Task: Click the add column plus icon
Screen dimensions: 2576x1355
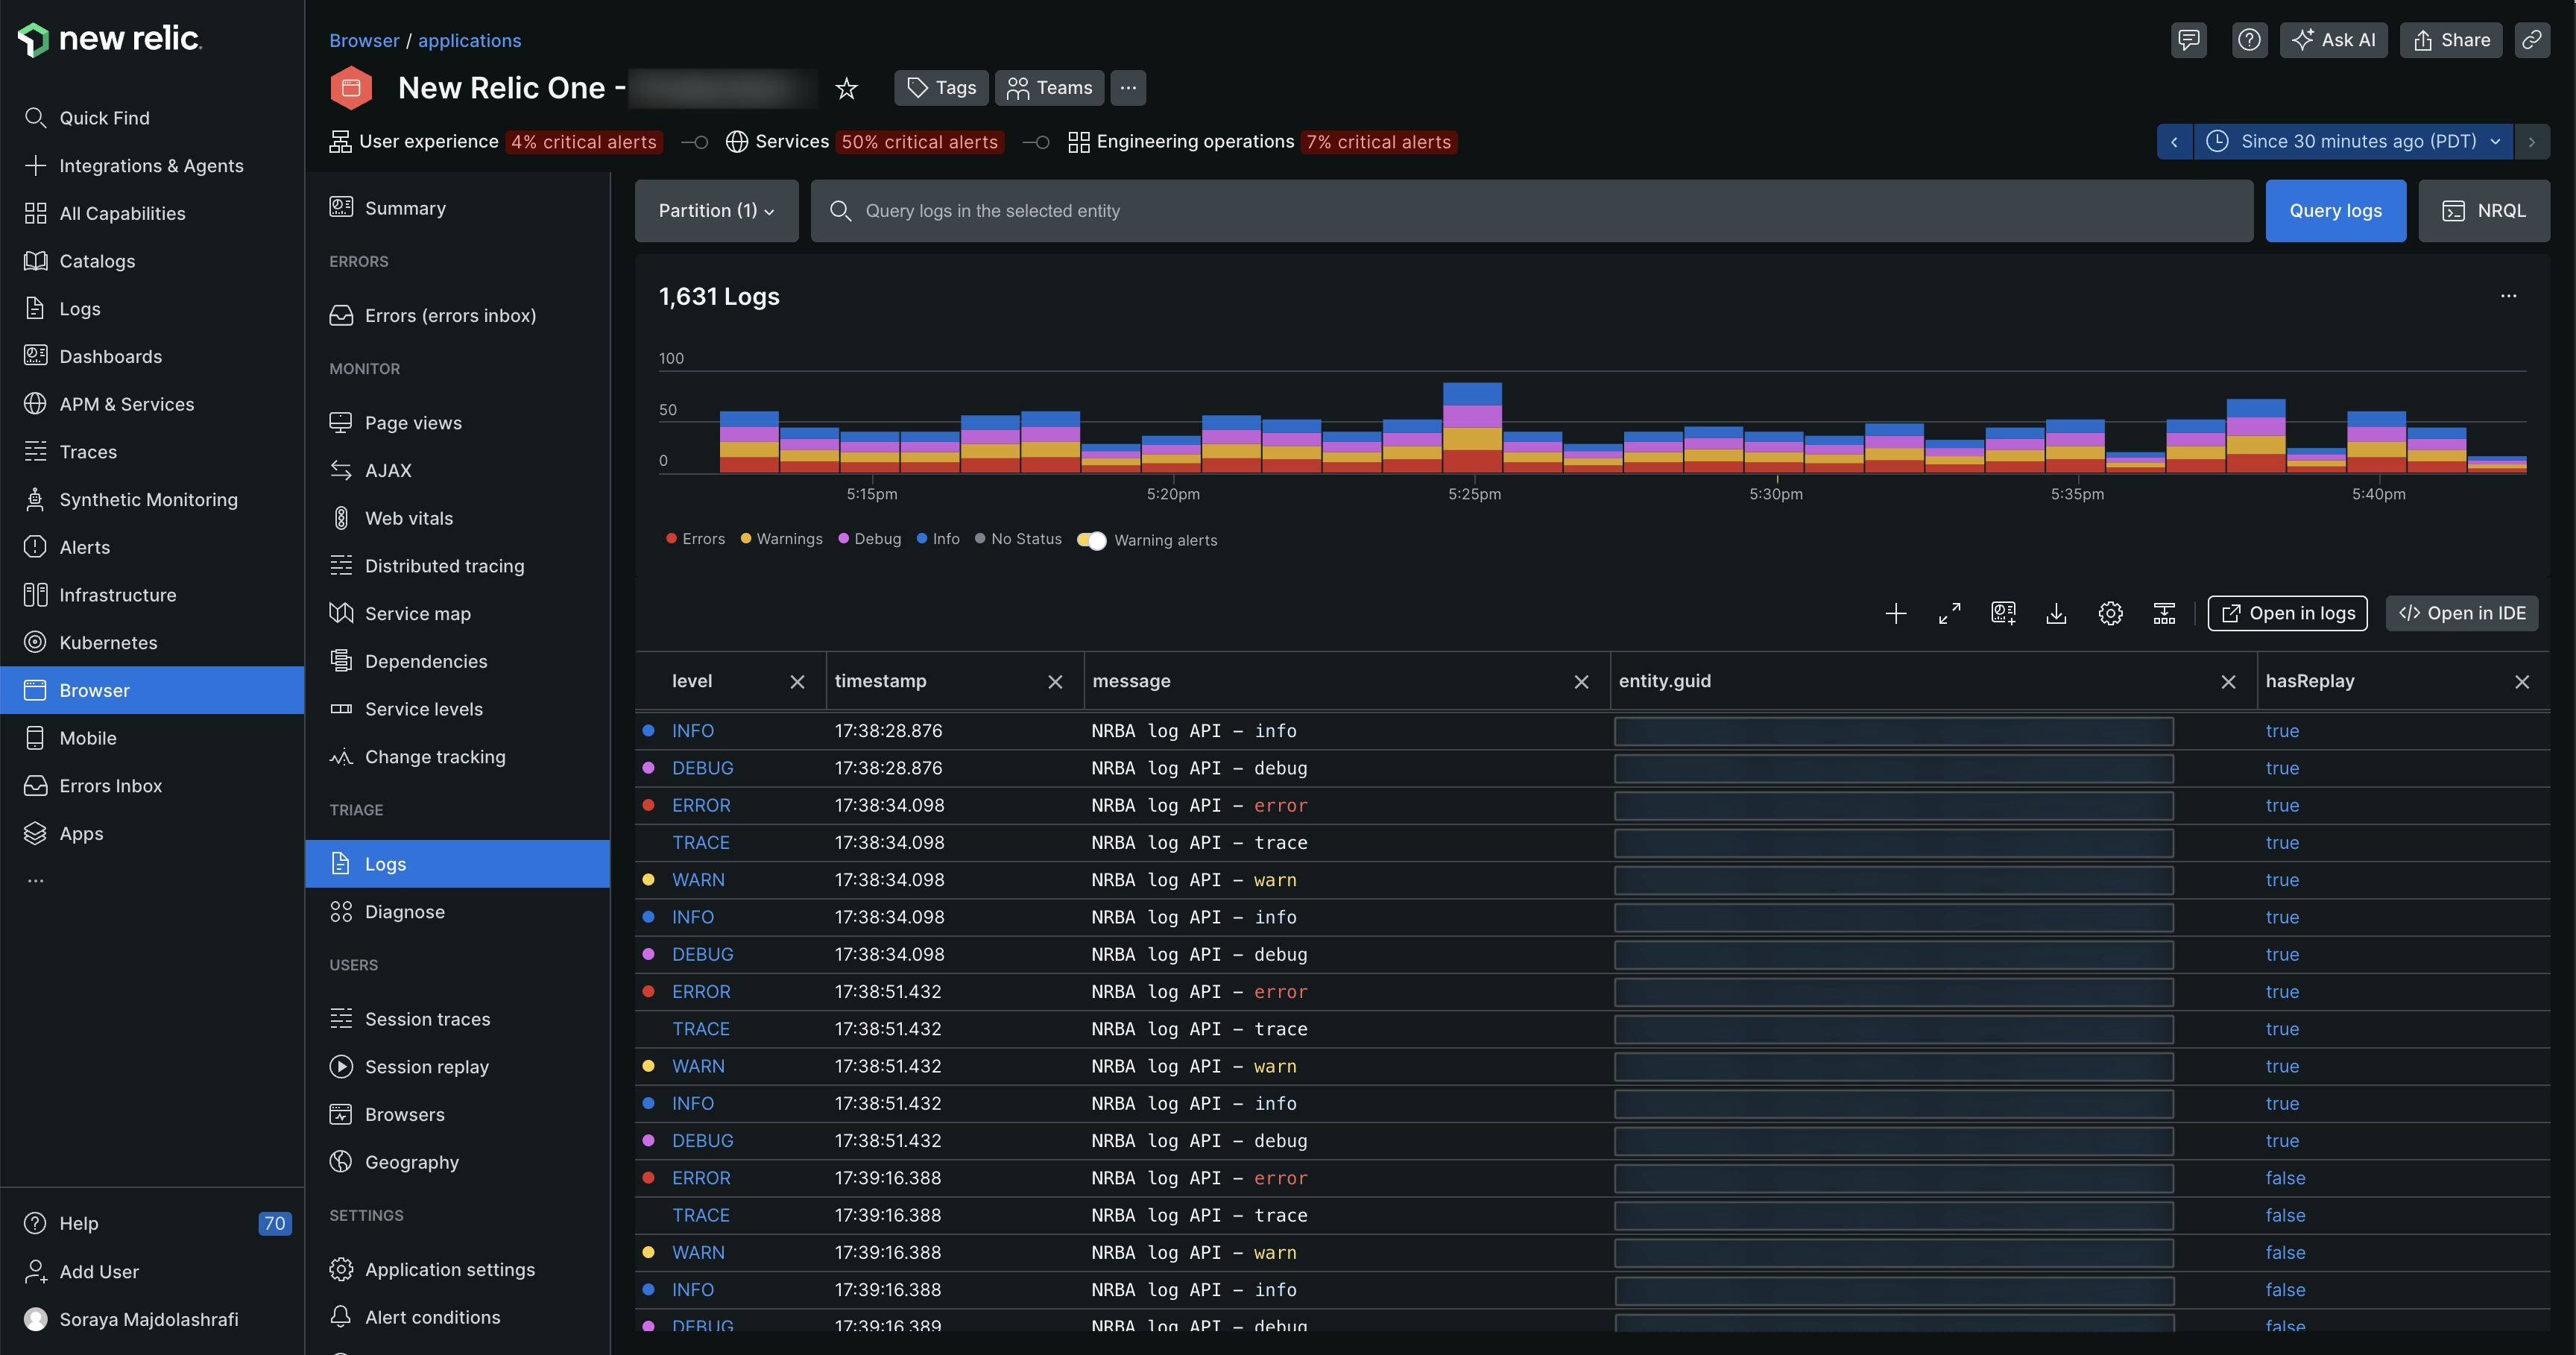Action: click(x=1895, y=613)
